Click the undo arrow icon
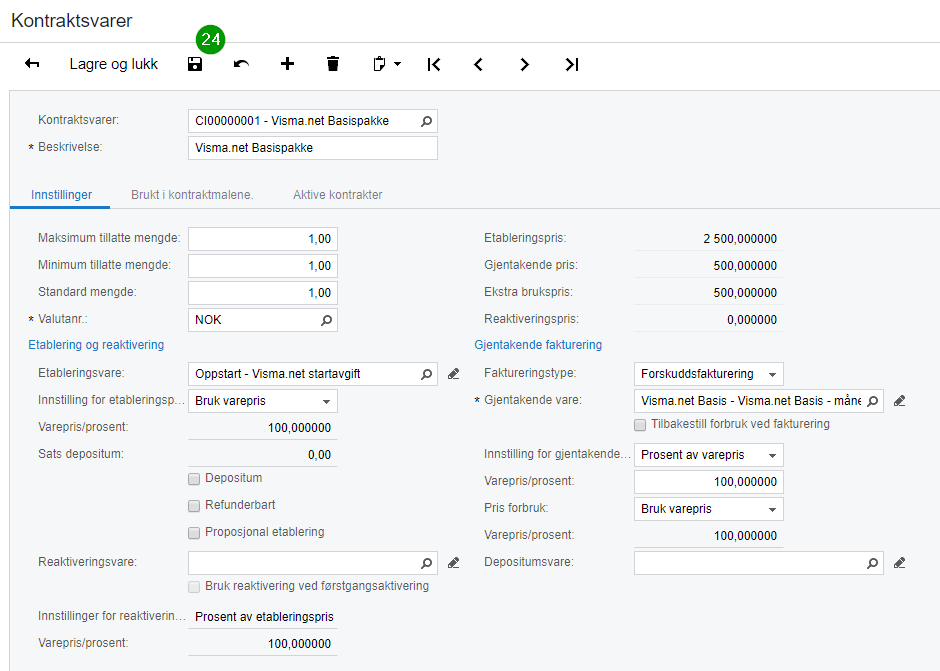This screenshot has height=671, width=940. coord(241,64)
